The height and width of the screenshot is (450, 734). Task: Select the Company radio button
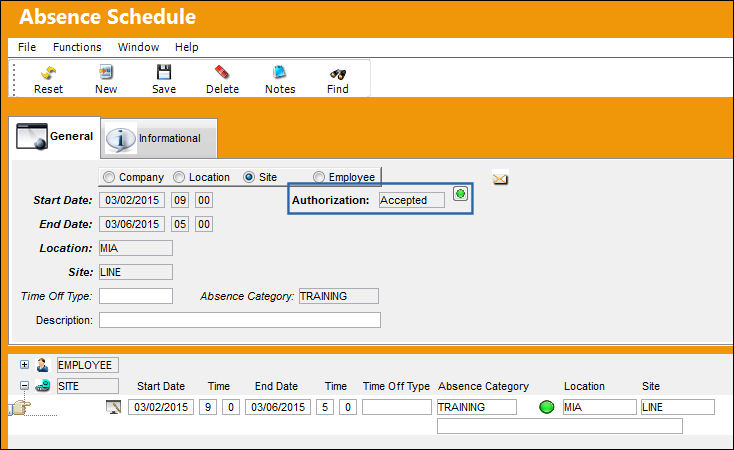point(109,177)
